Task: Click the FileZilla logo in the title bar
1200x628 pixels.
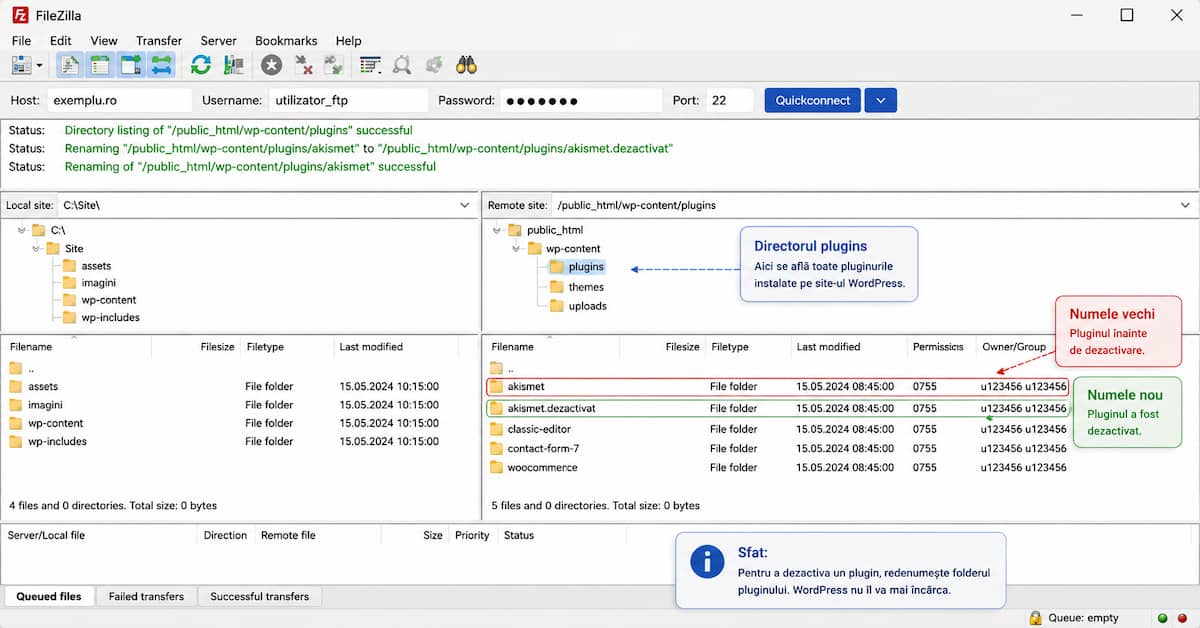Action: pyautogui.click(x=20, y=15)
